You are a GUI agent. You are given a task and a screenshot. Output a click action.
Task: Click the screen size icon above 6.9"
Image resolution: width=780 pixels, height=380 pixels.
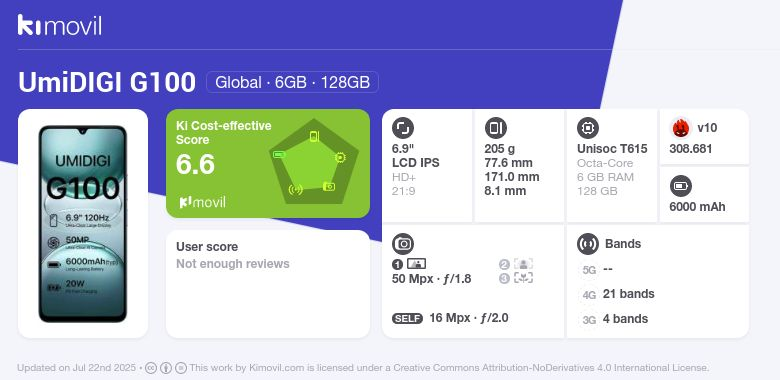403,128
